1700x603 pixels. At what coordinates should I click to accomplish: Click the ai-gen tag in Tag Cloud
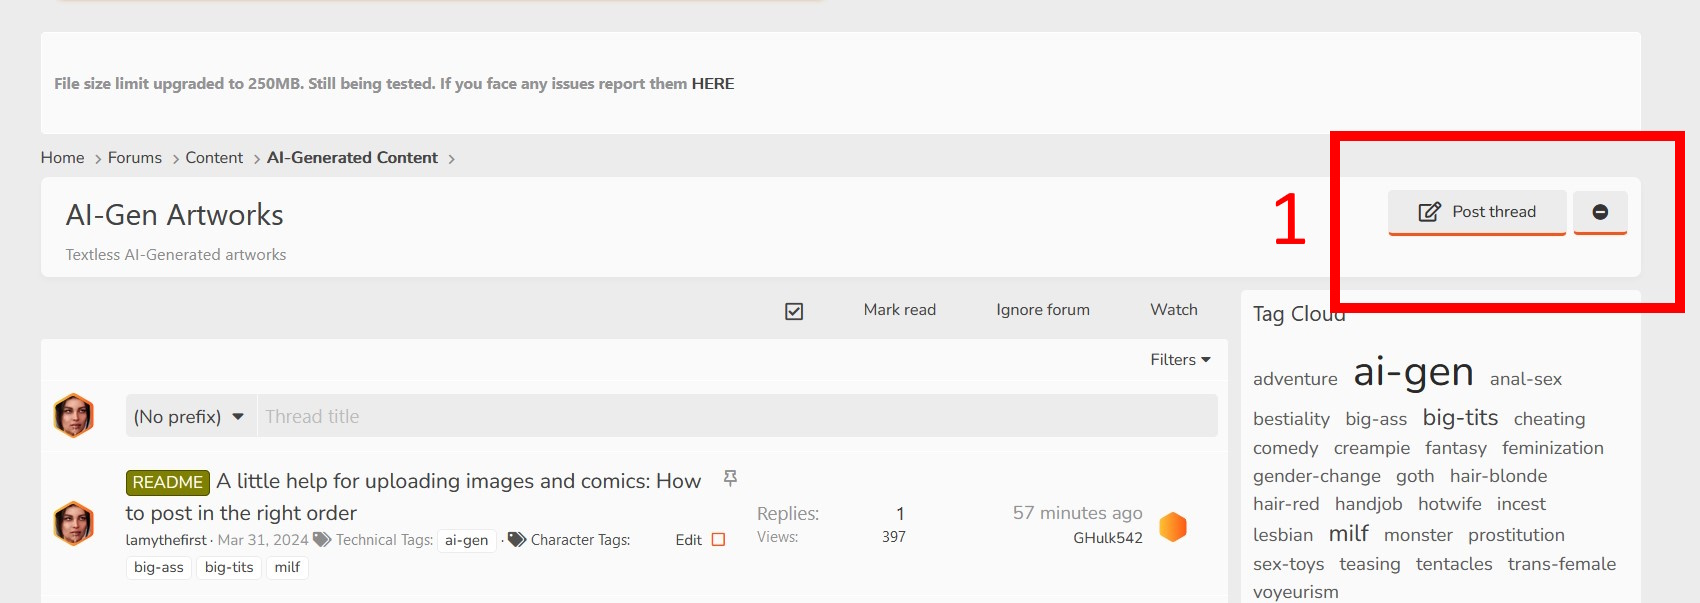point(1413,372)
